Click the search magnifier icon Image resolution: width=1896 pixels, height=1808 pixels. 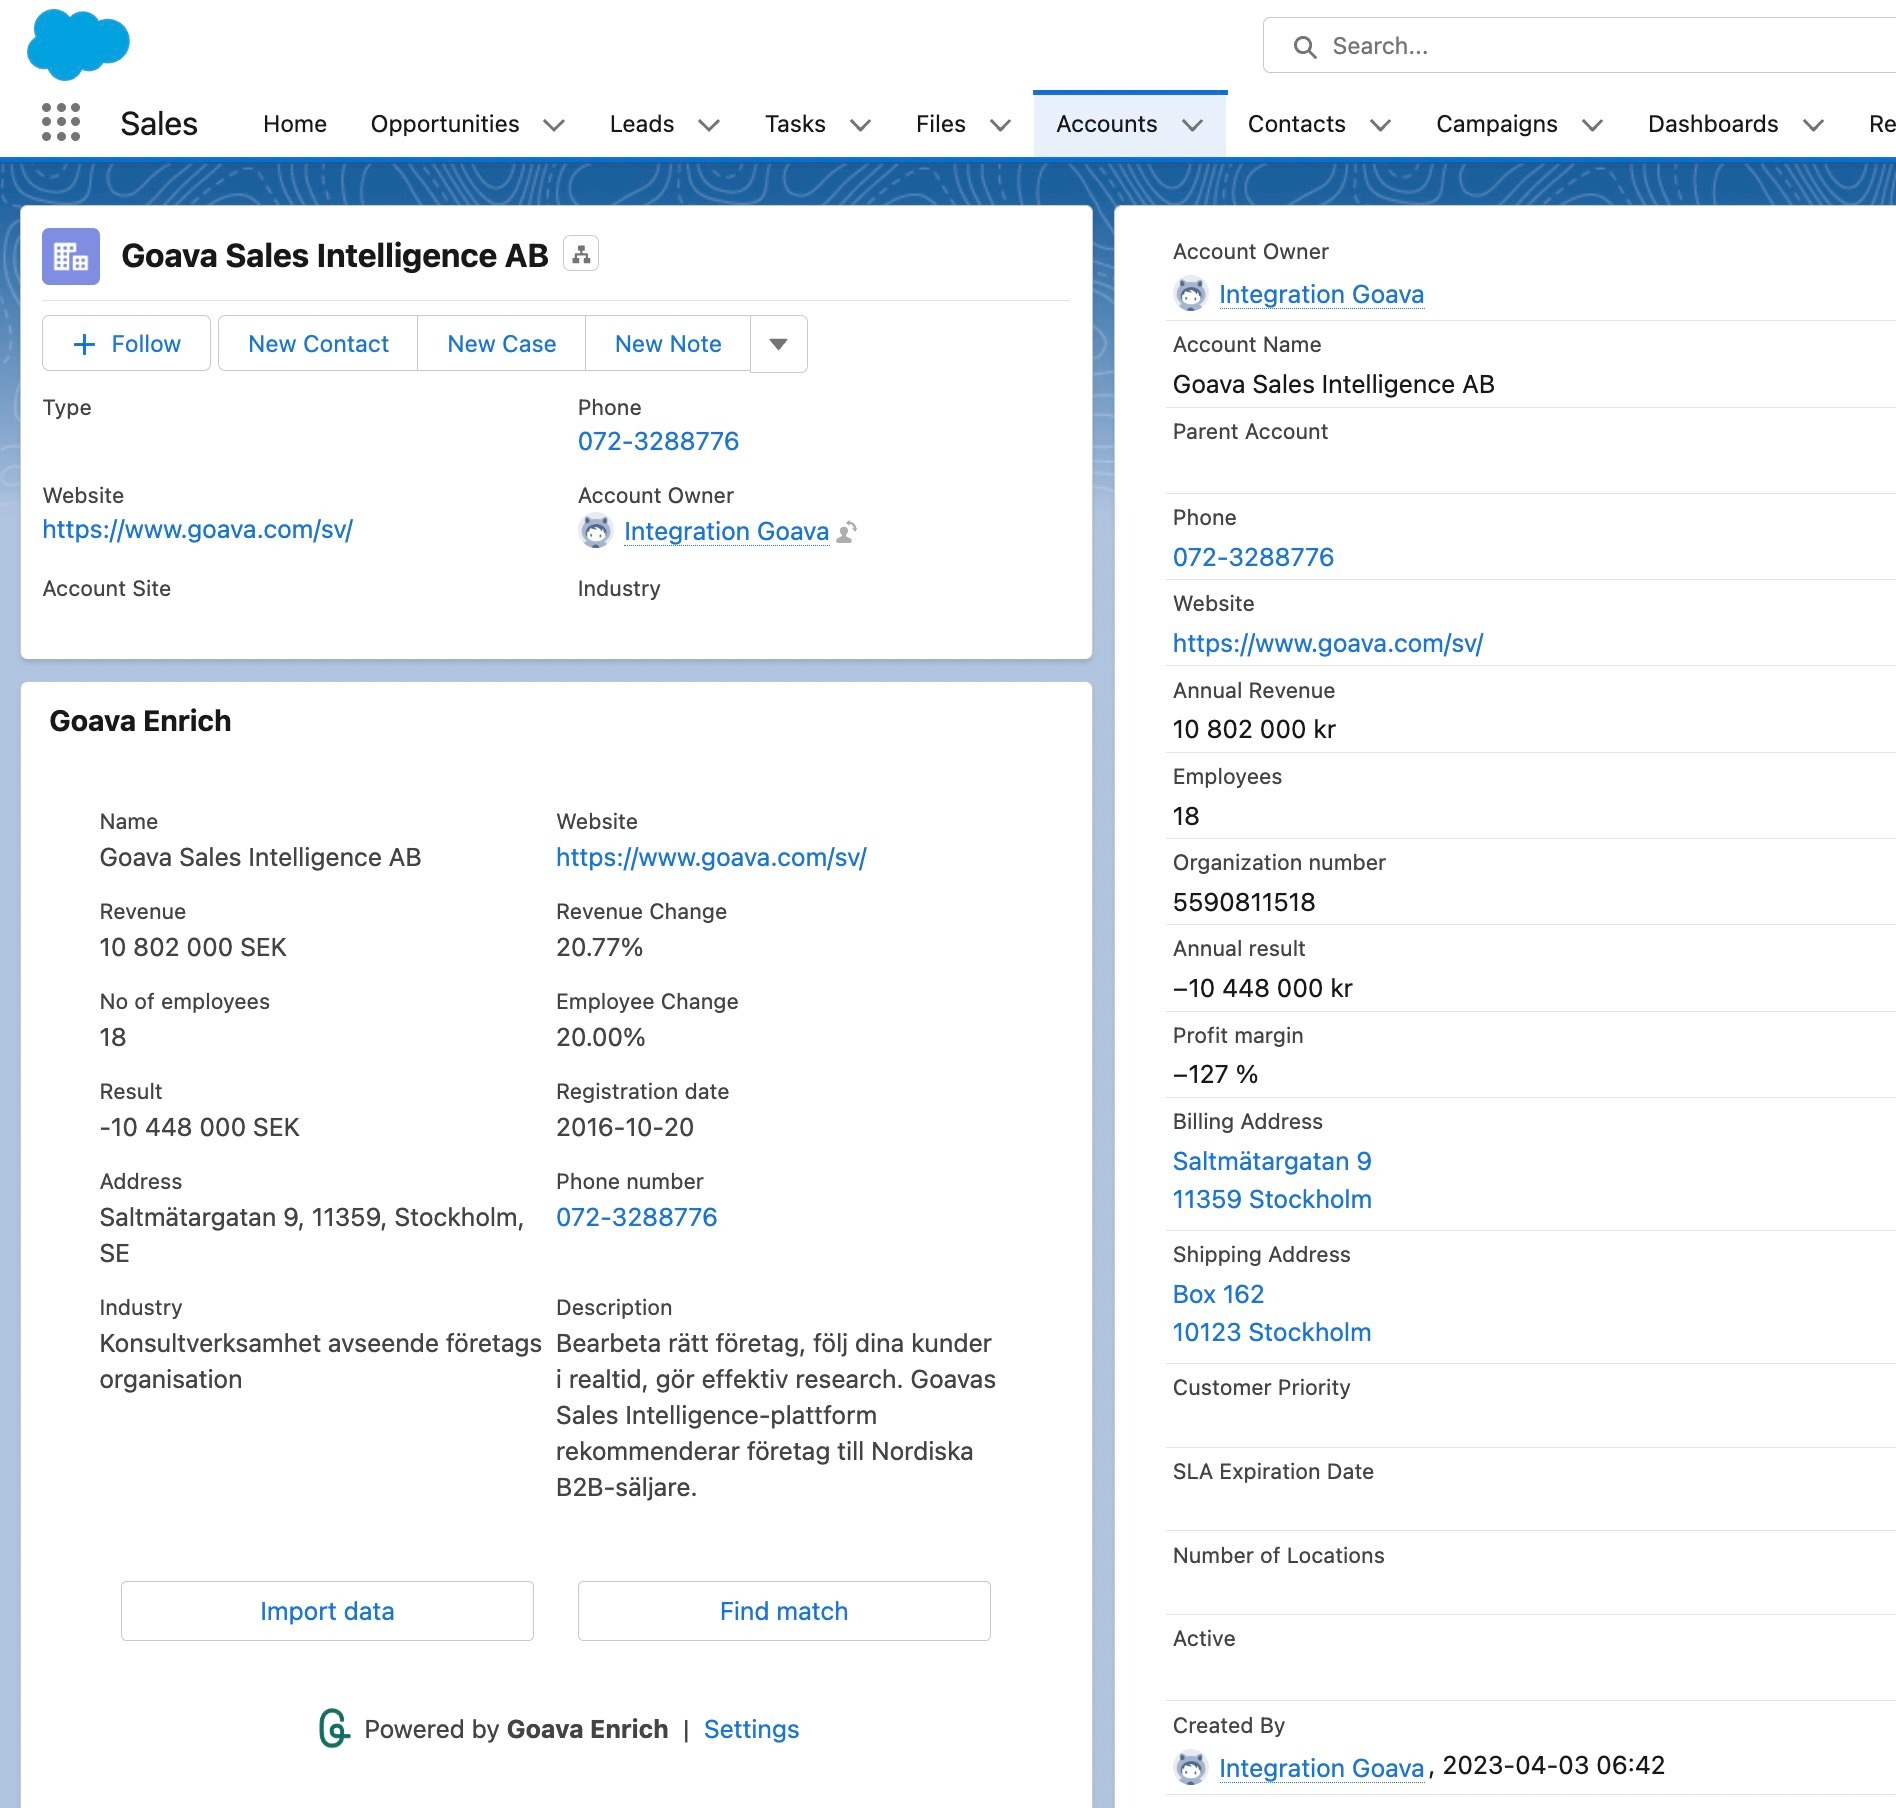1304,47
